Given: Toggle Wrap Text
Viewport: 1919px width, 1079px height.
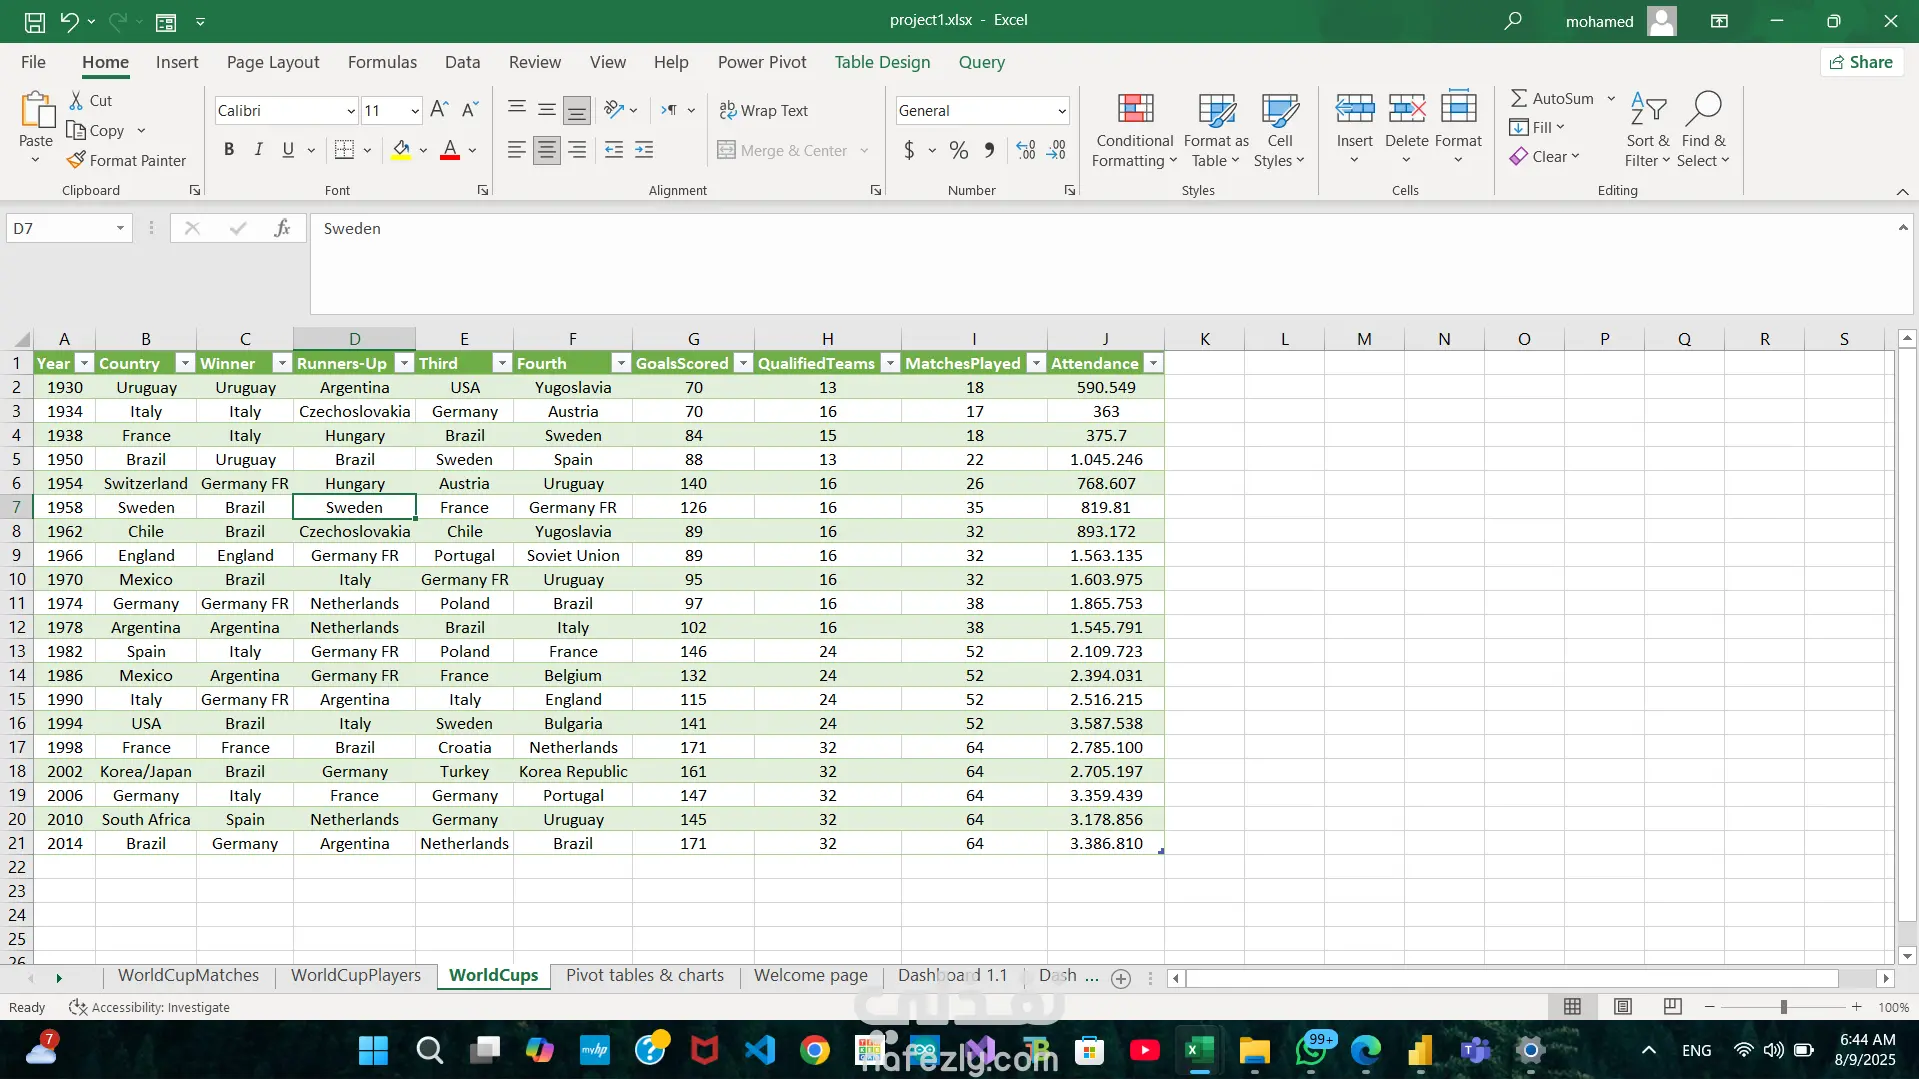Looking at the screenshot, I should 764,110.
